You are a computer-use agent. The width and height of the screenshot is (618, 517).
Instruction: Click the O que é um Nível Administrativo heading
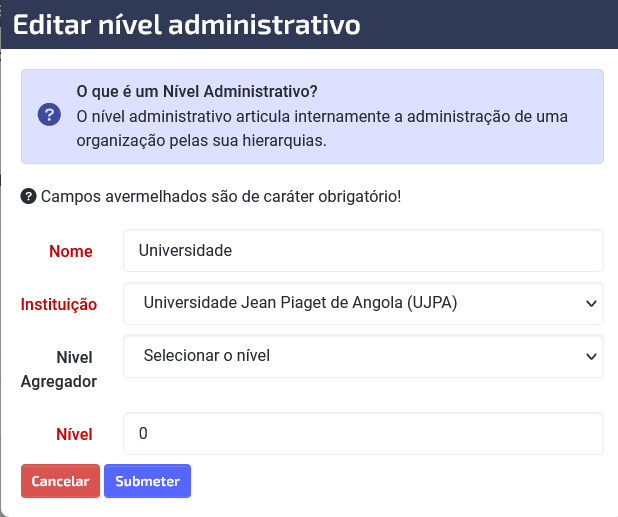click(x=197, y=91)
